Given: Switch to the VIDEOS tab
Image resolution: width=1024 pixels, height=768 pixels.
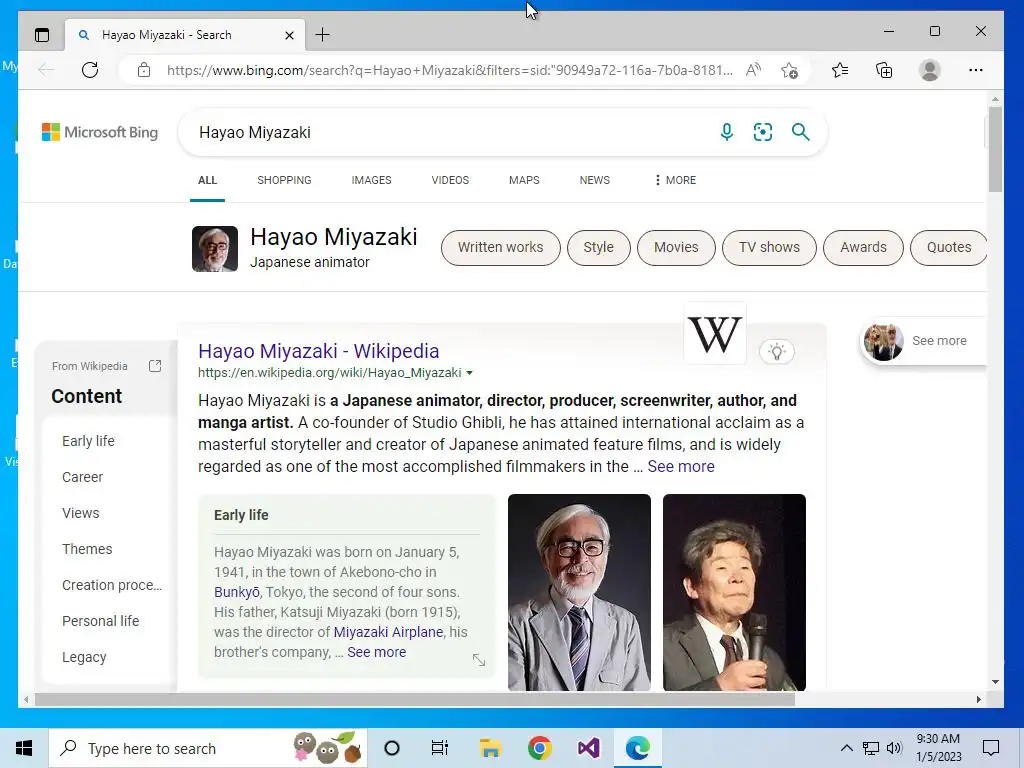Looking at the screenshot, I should tap(450, 180).
